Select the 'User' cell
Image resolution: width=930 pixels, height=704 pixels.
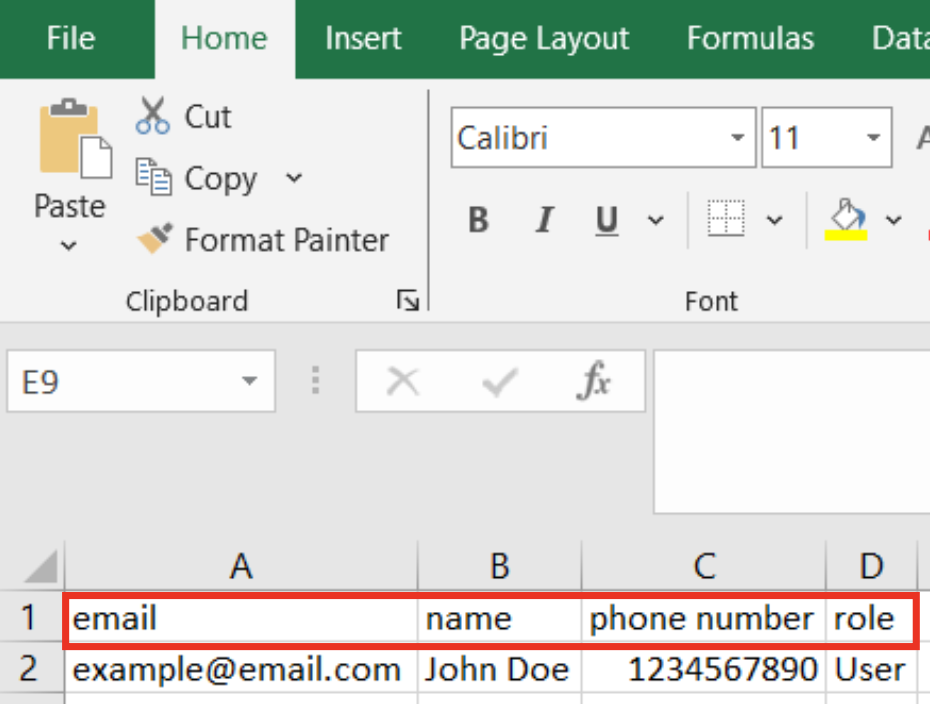click(871, 669)
